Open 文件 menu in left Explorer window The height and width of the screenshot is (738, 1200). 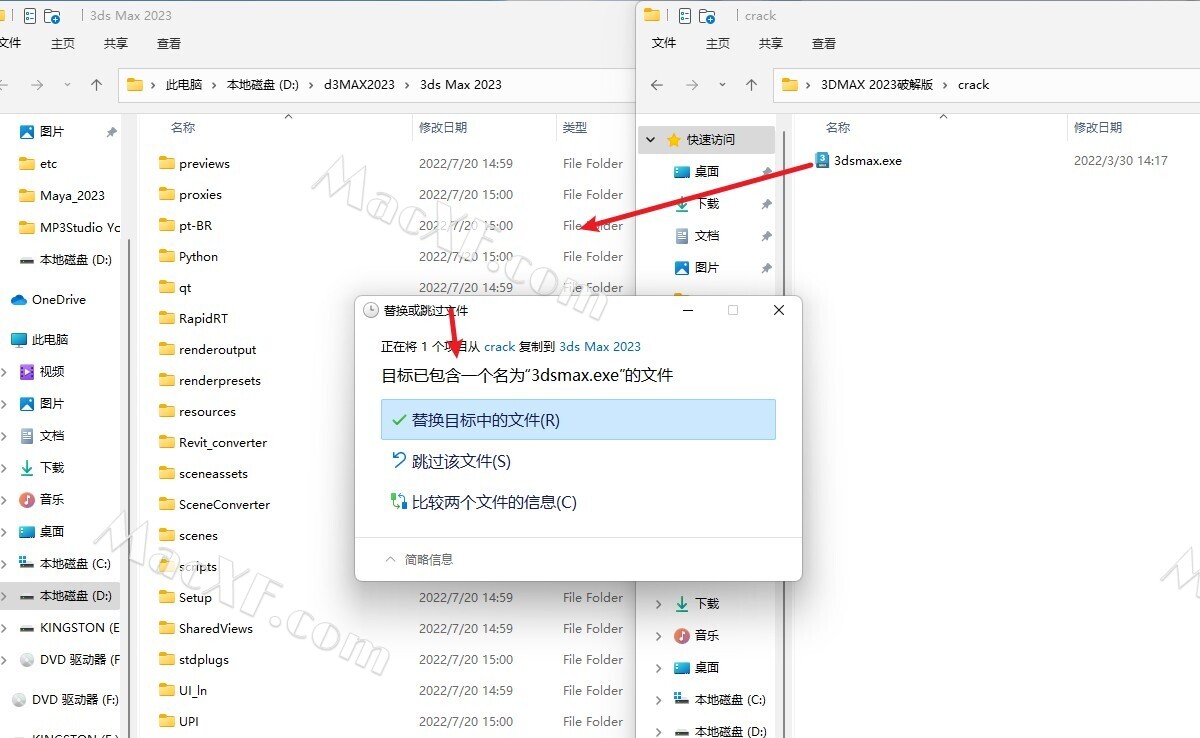10,43
